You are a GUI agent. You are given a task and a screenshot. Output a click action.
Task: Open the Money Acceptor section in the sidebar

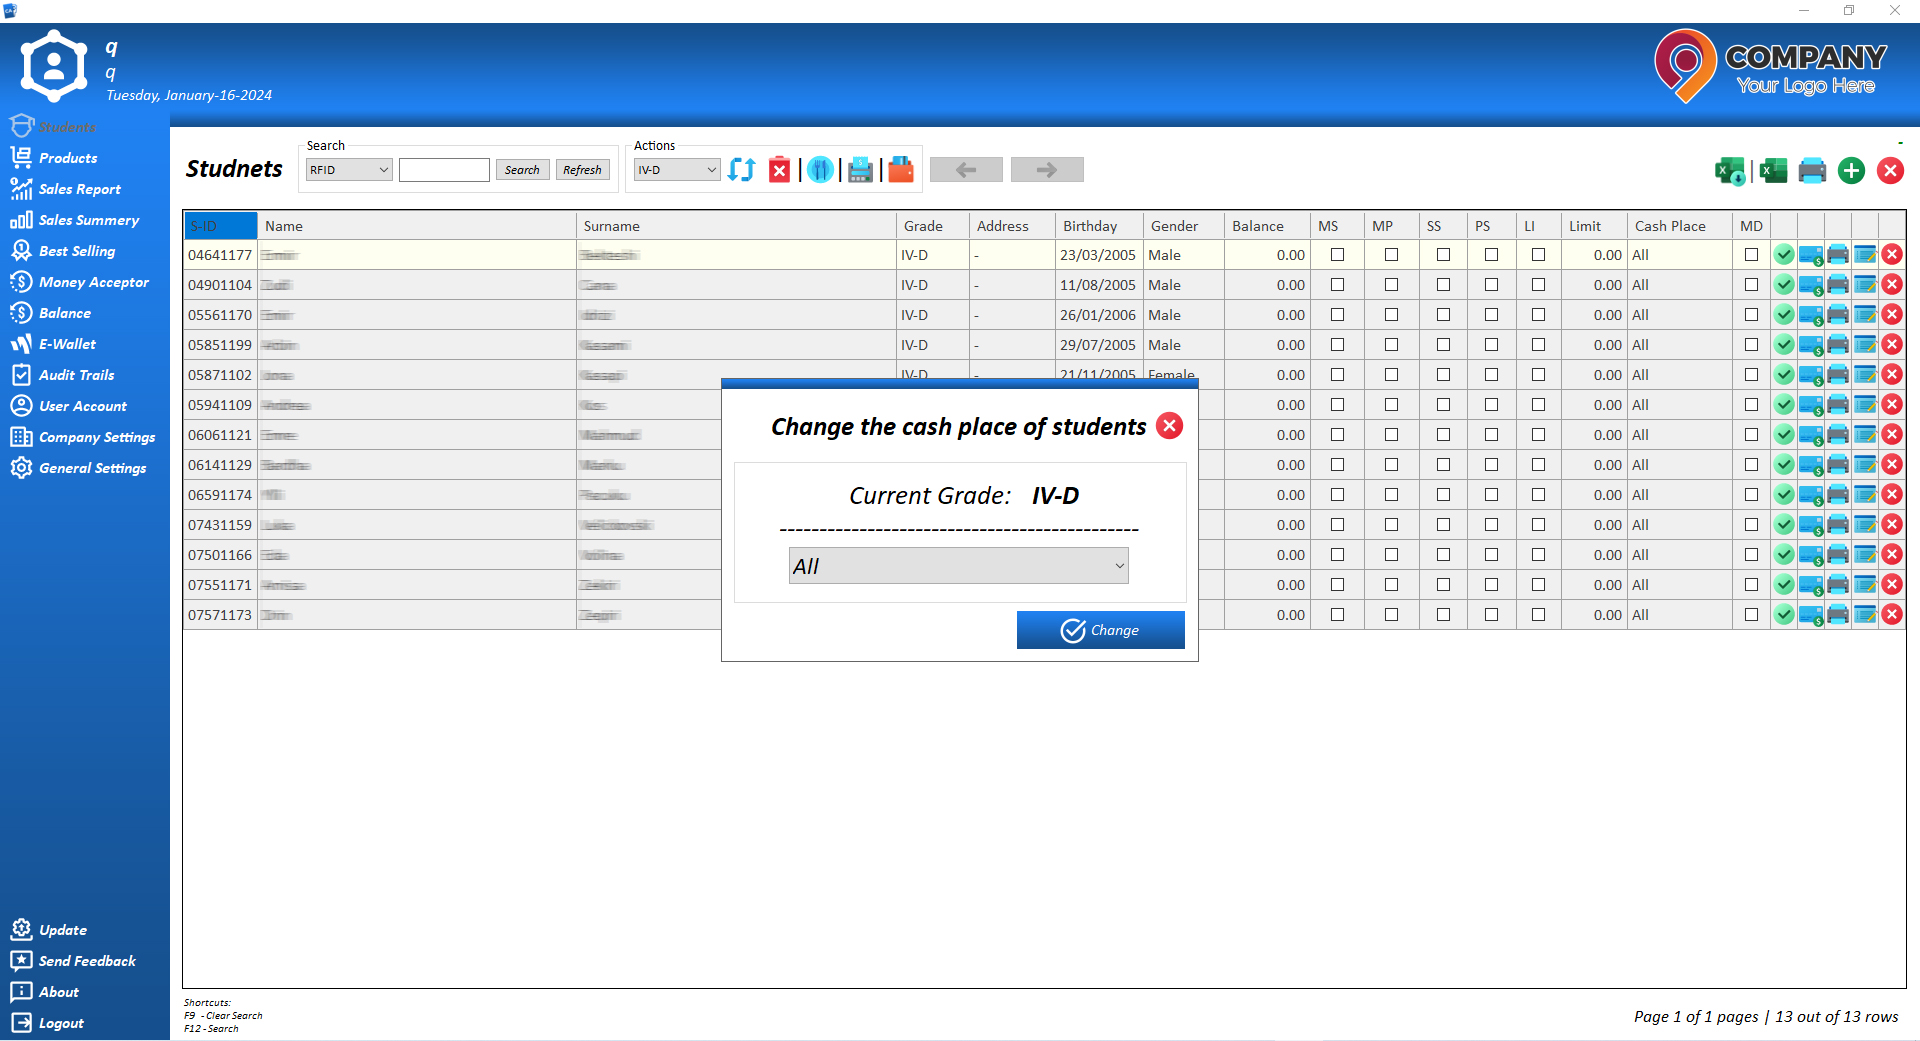[x=93, y=282]
